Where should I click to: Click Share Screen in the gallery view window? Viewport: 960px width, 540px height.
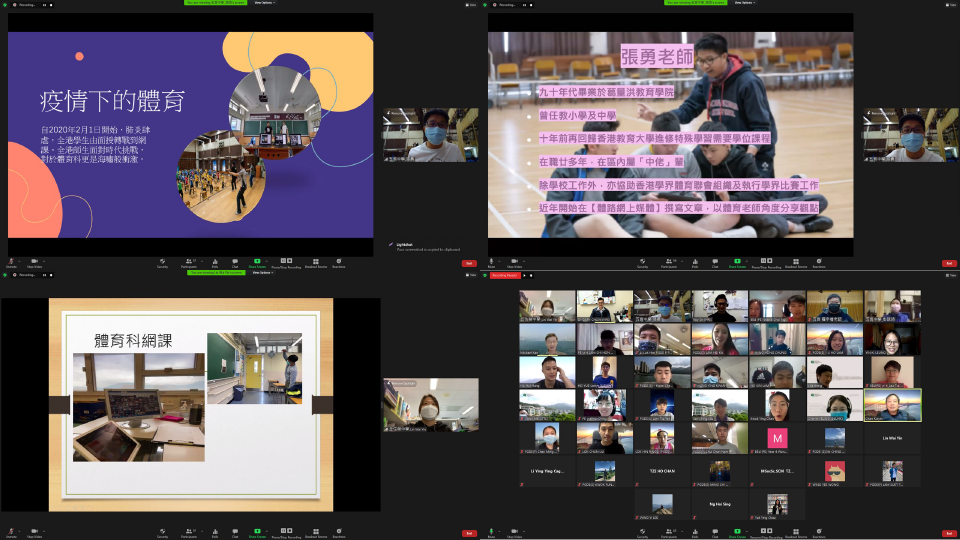pyautogui.click(x=737, y=533)
